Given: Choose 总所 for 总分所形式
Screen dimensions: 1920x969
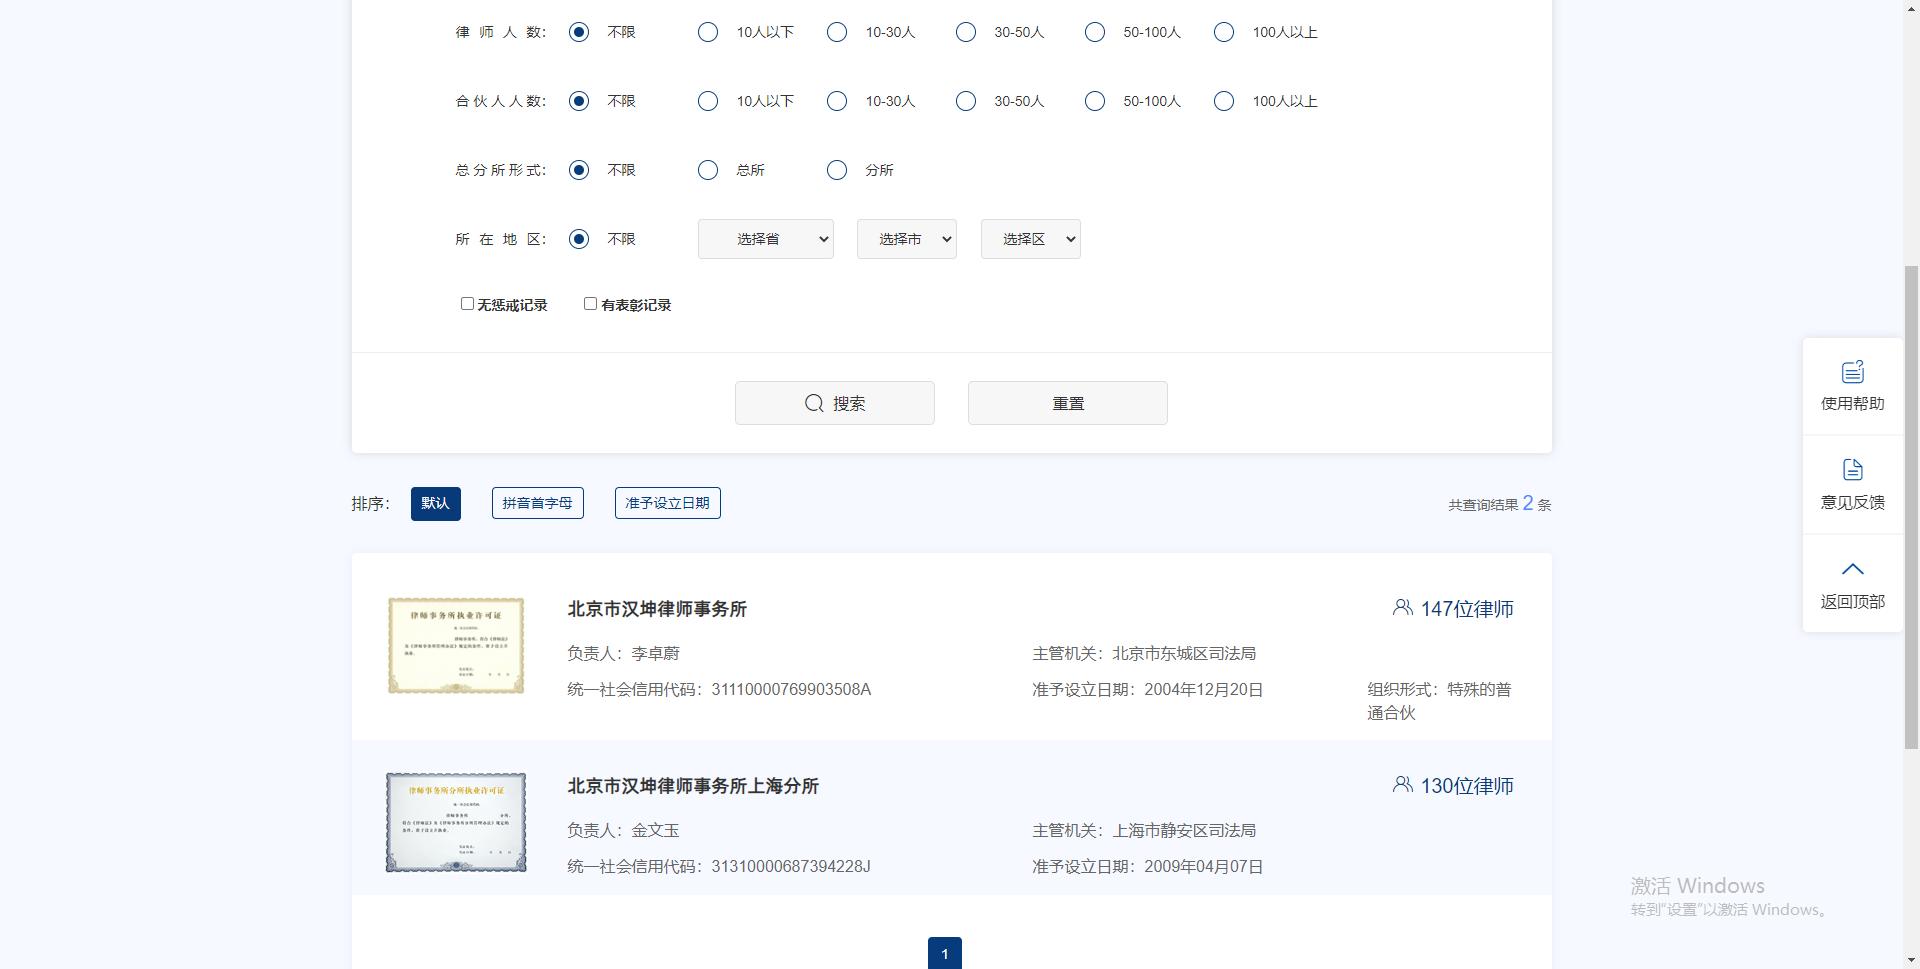Looking at the screenshot, I should coord(707,170).
